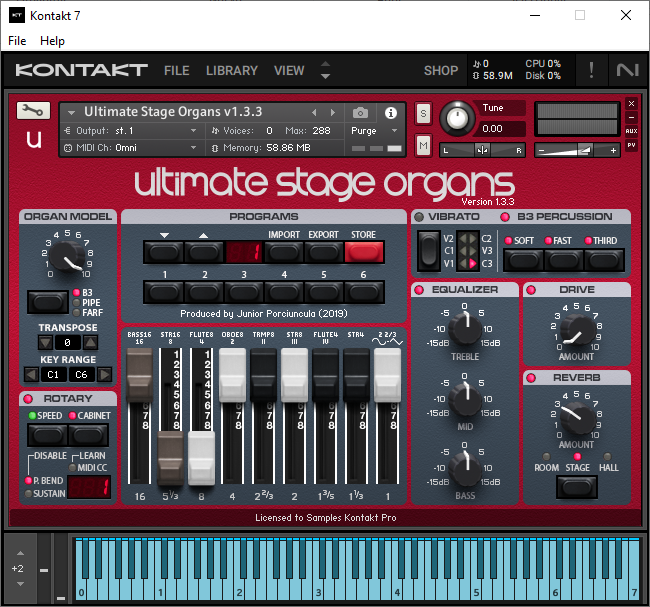
Task: Go to next instrument arrow
Action: tap(332, 112)
